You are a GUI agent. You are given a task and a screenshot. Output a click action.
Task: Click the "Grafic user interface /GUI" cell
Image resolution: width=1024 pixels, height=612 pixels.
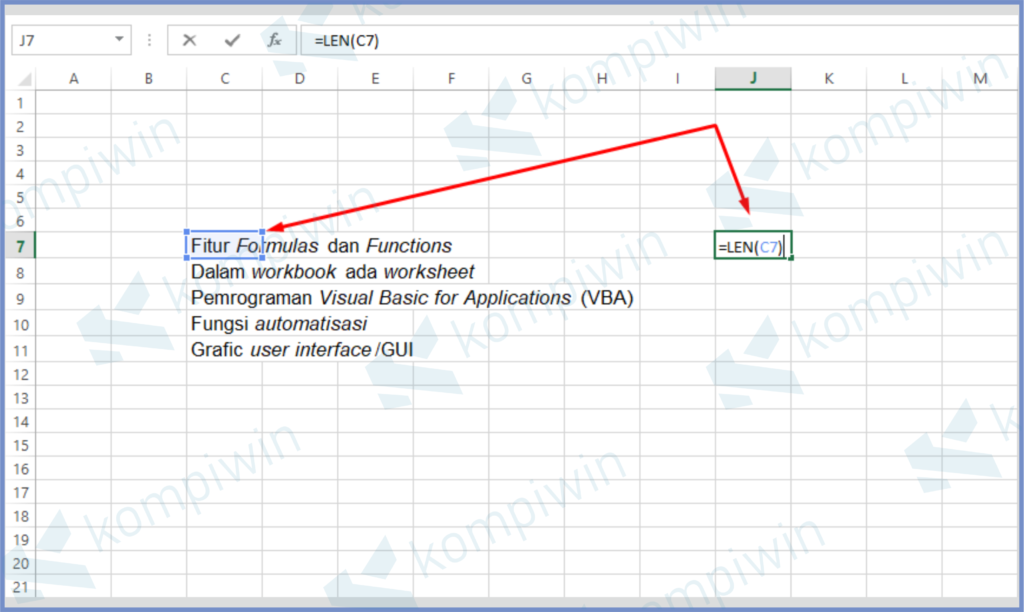tap(224, 350)
